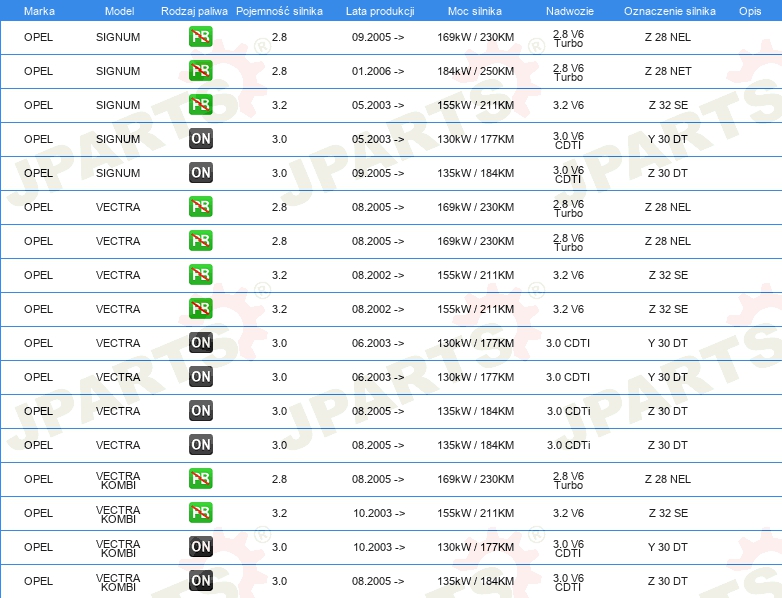Image resolution: width=782 pixels, height=598 pixels.
Task: Click 10.2003 -> in the VECTRA KOMBI Z 32 SE row
Action: [379, 513]
